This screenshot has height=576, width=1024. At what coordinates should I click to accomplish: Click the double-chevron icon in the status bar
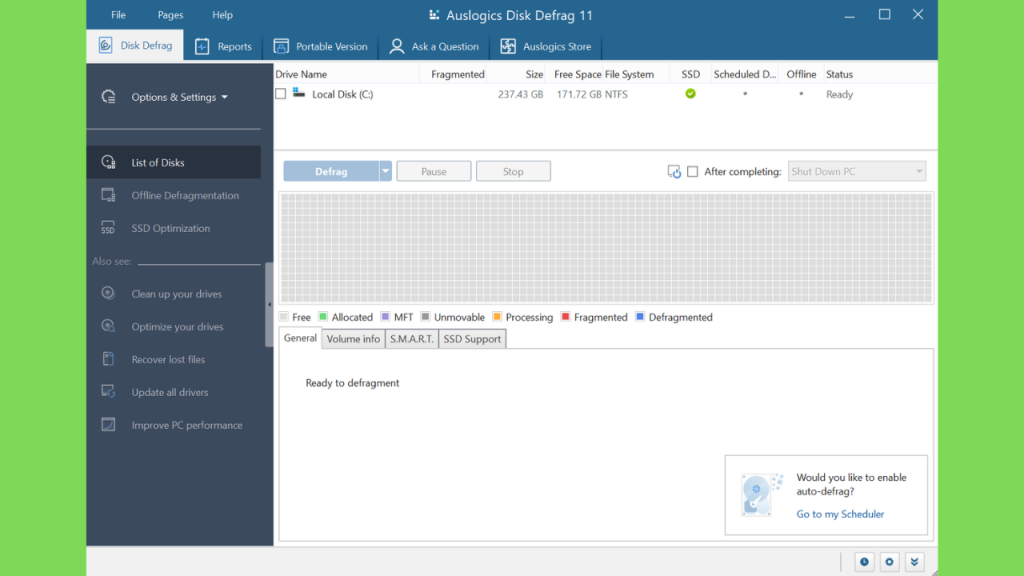click(914, 562)
